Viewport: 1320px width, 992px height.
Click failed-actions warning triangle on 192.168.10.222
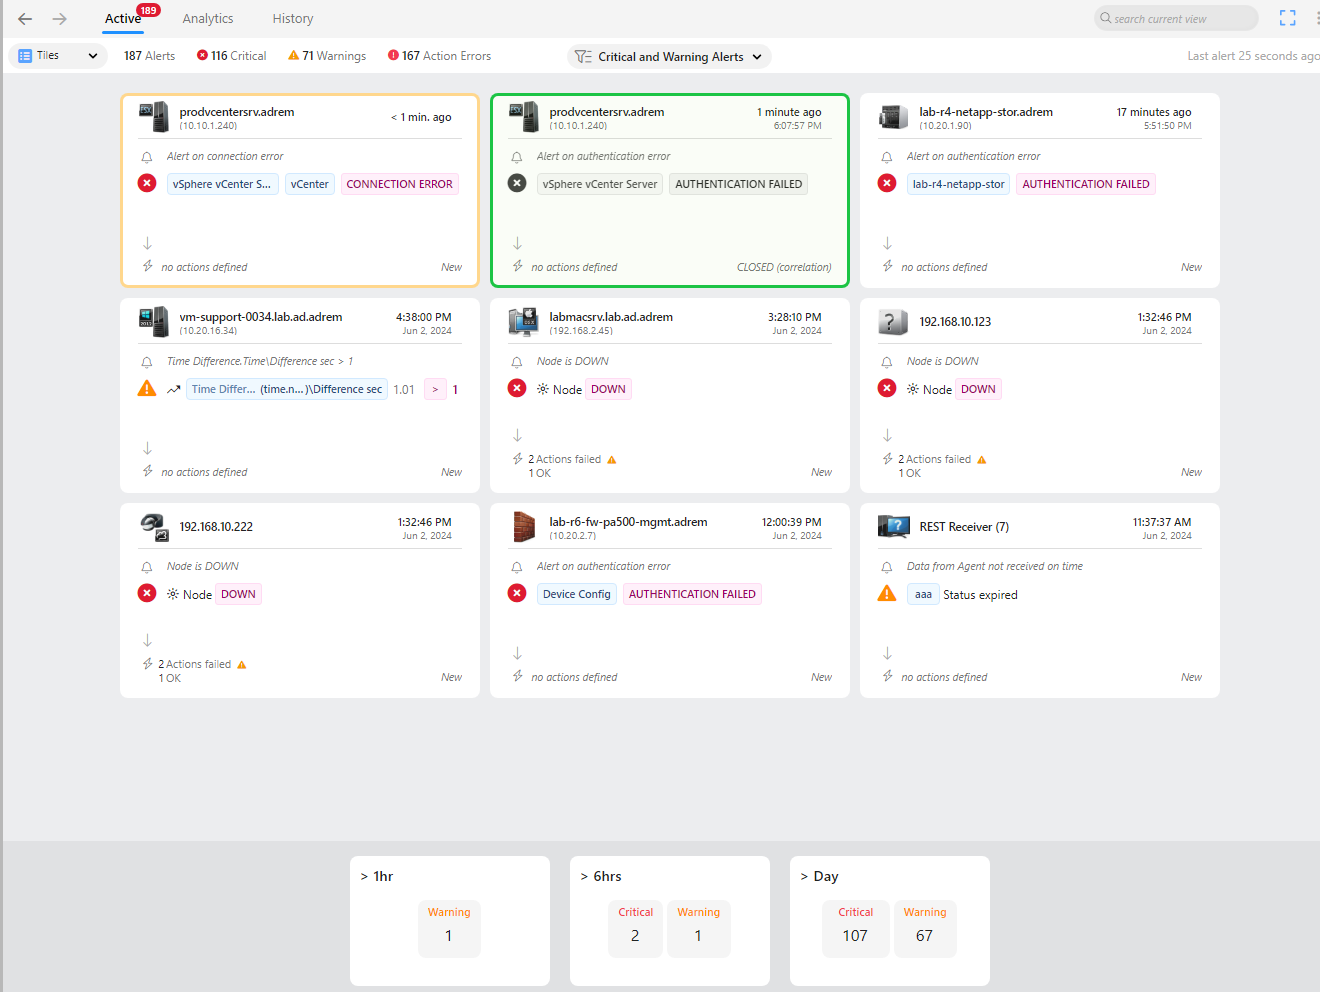pos(242,665)
